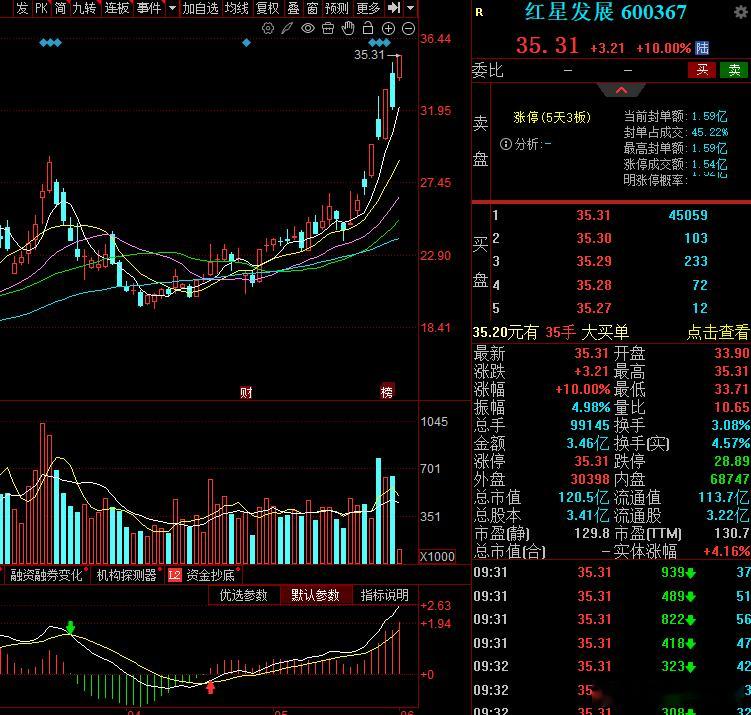Click the 财 marker on chart
The image size is (751, 715).
click(246, 393)
